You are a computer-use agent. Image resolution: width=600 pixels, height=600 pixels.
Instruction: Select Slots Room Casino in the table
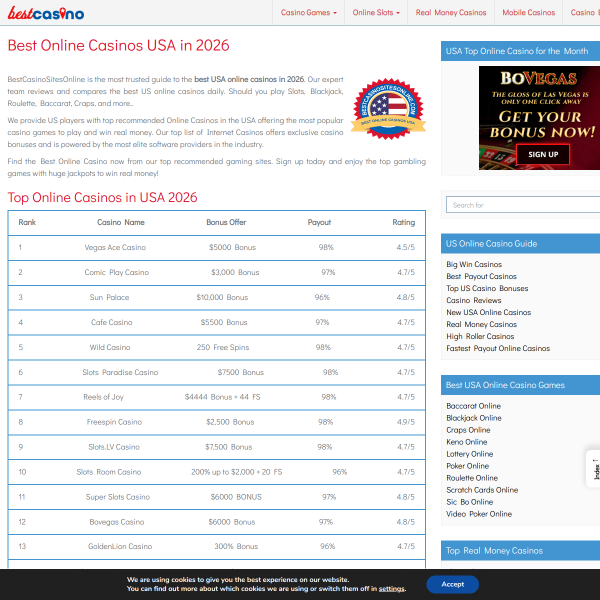tap(109, 472)
